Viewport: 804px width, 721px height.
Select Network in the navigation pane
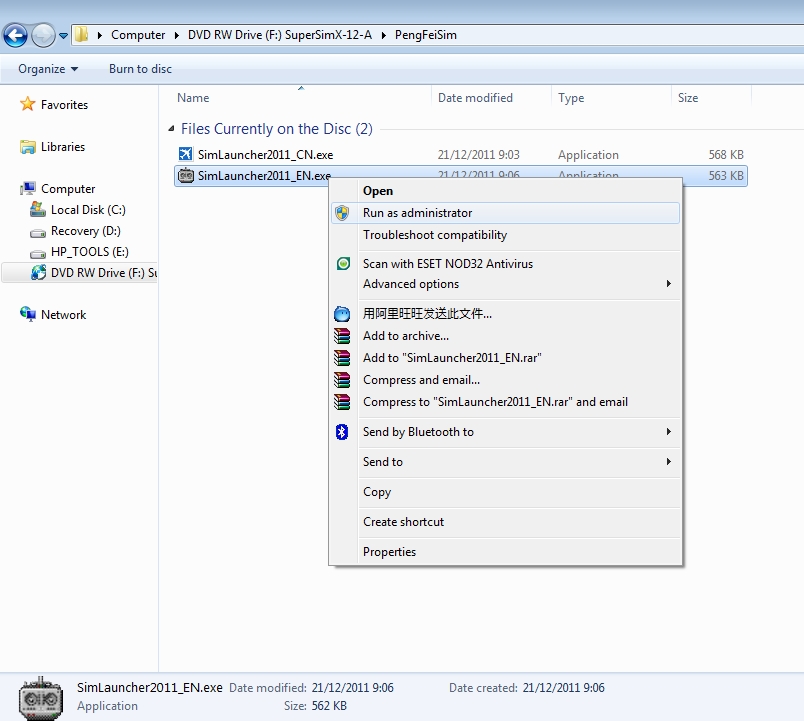point(63,315)
